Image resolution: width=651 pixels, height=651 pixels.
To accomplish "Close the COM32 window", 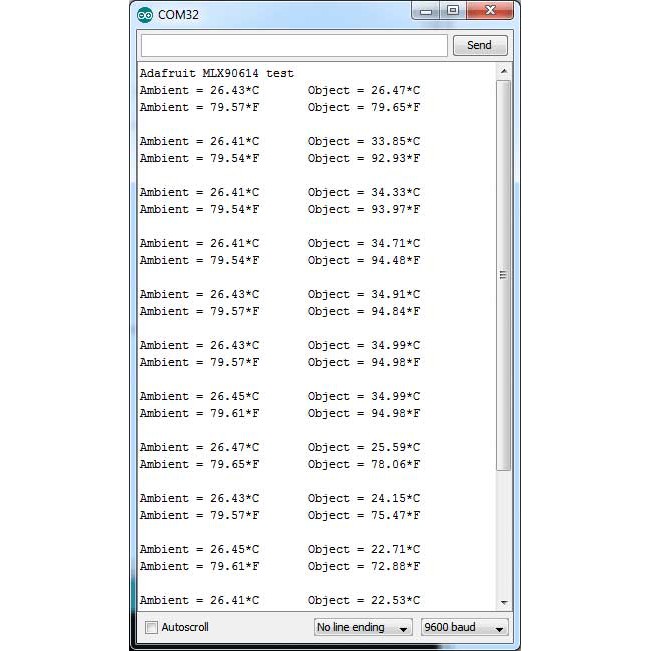I will pyautogui.click(x=490, y=10).
